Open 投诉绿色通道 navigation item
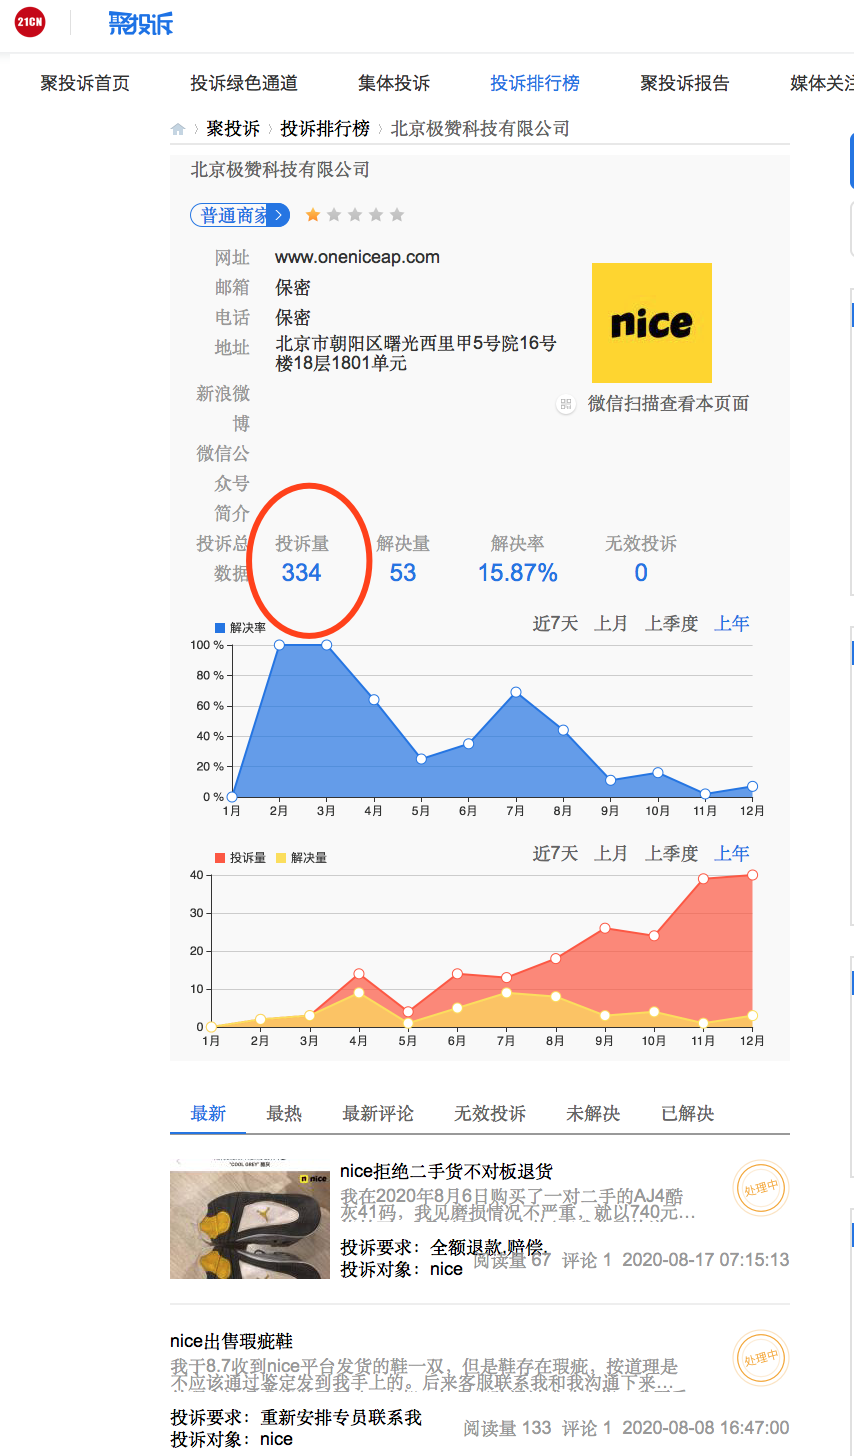The image size is (854, 1456). [244, 83]
